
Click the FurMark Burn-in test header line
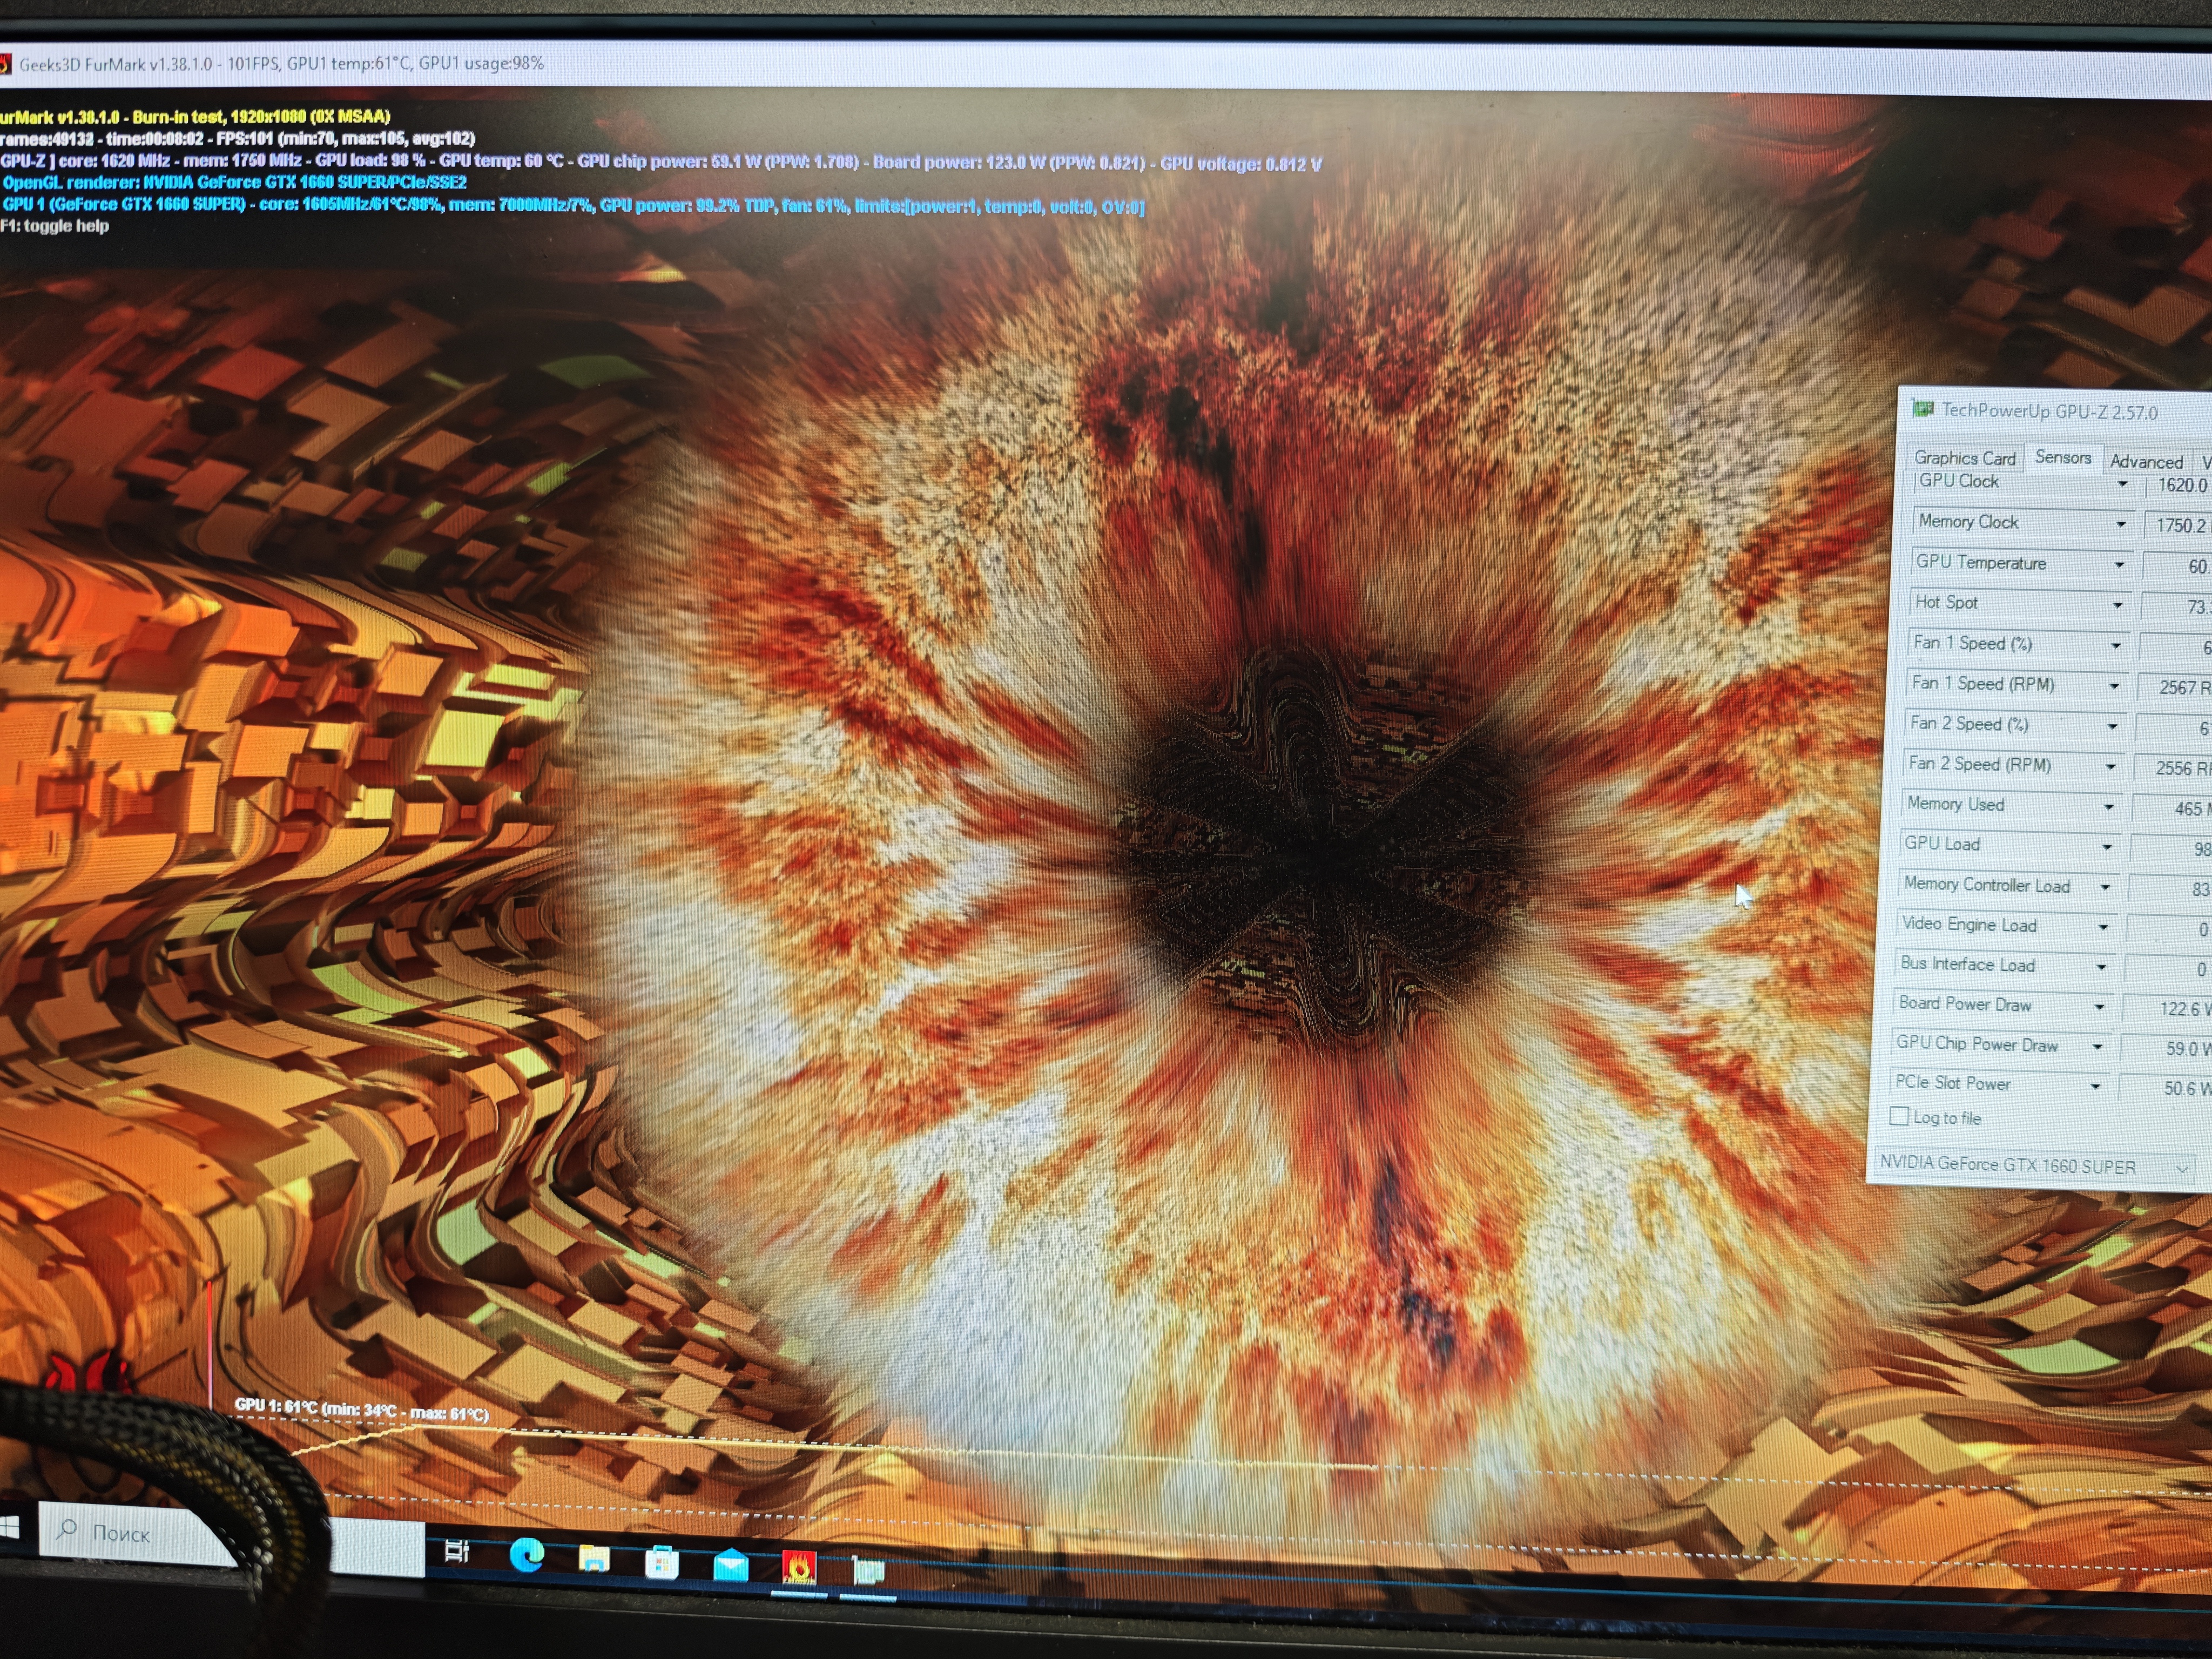coord(195,117)
